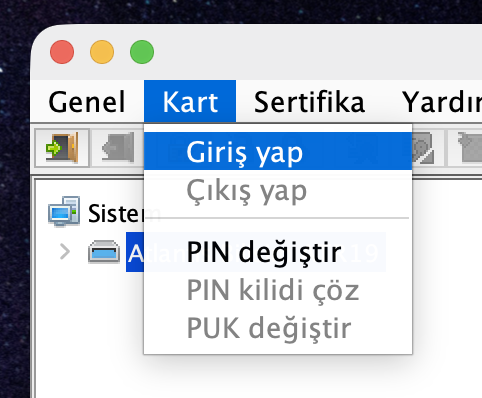Open the Genel menu
The width and height of the screenshot is (482, 398).
(87, 102)
